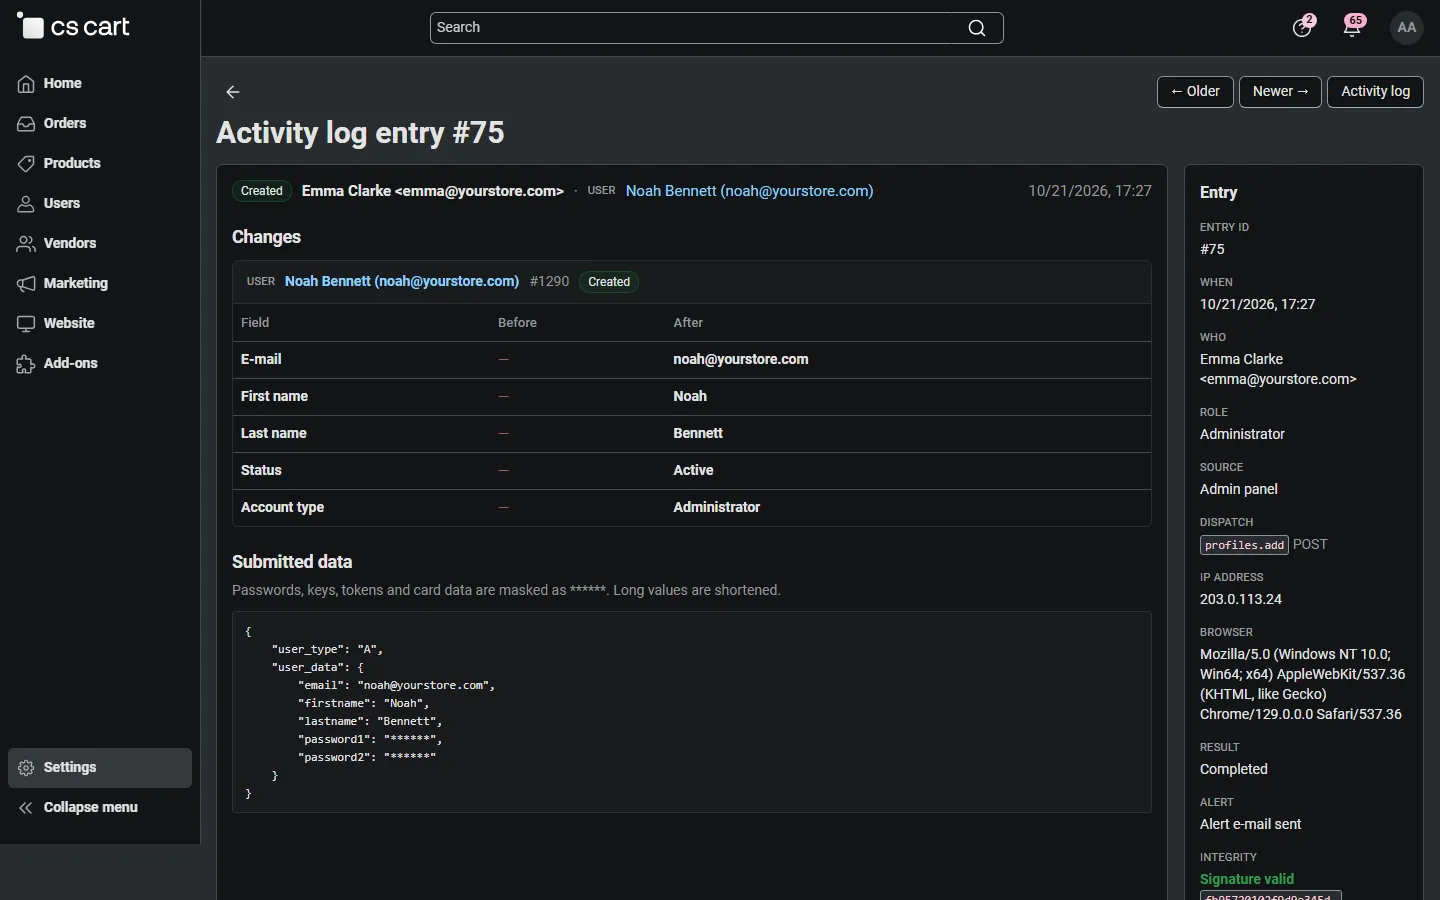This screenshot has height=900, width=1440.
Task: Click the Marketing megaphone icon
Action: click(x=26, y=284)
